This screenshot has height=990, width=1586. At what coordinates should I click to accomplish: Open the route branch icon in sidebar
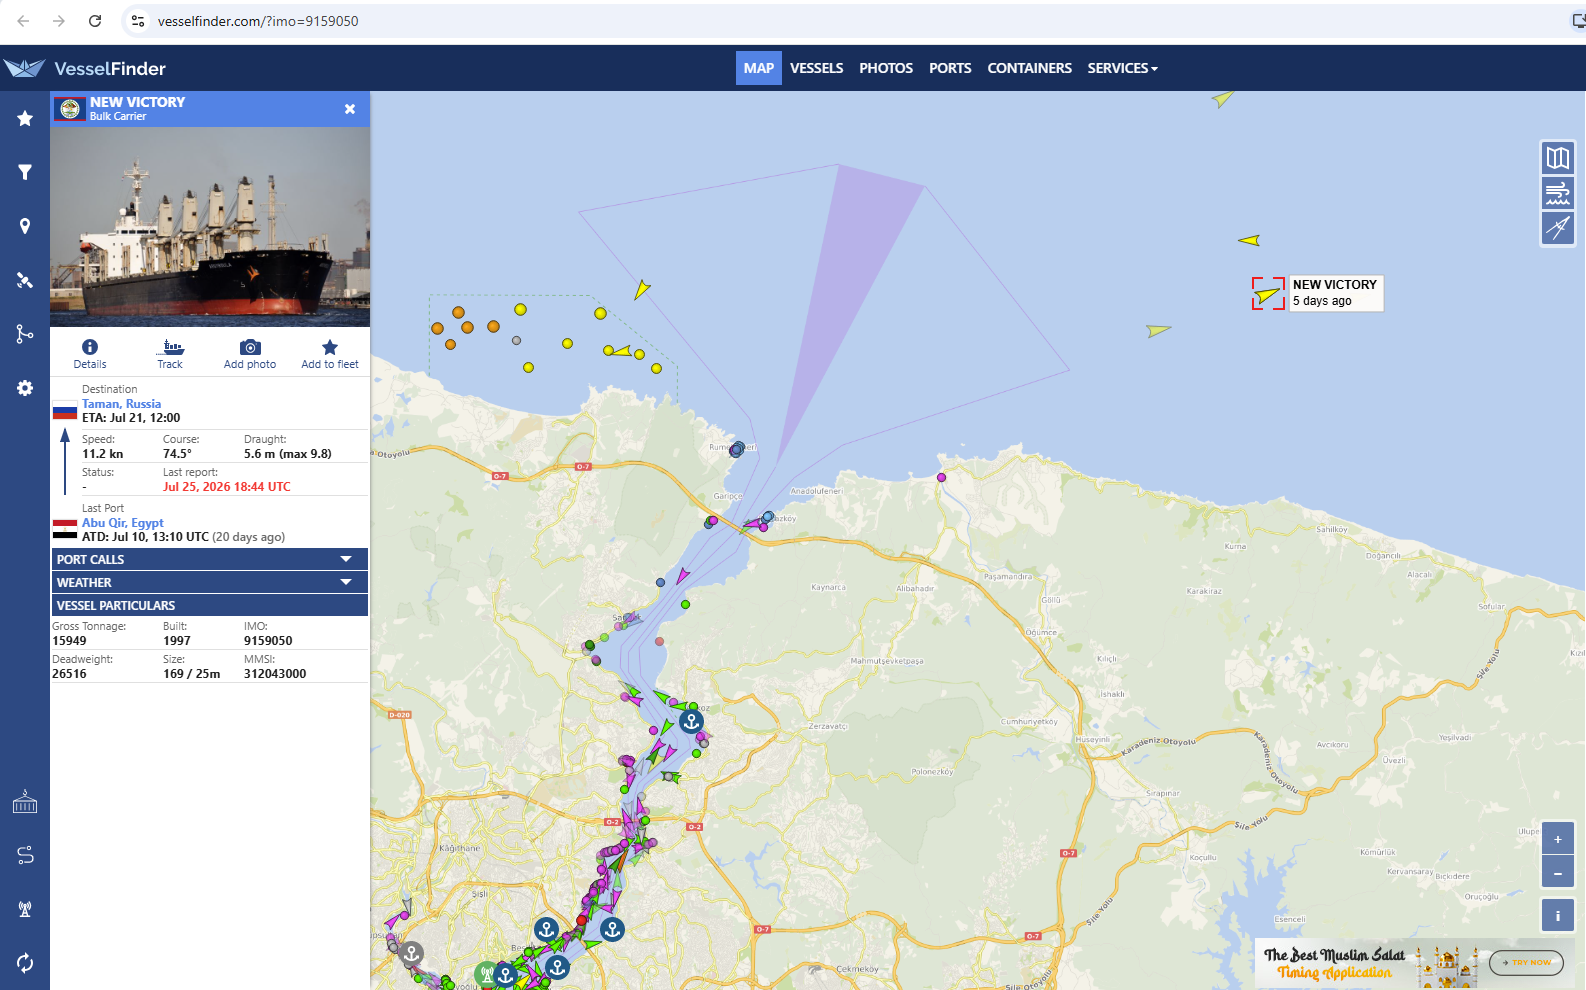[x=25, y=334]
